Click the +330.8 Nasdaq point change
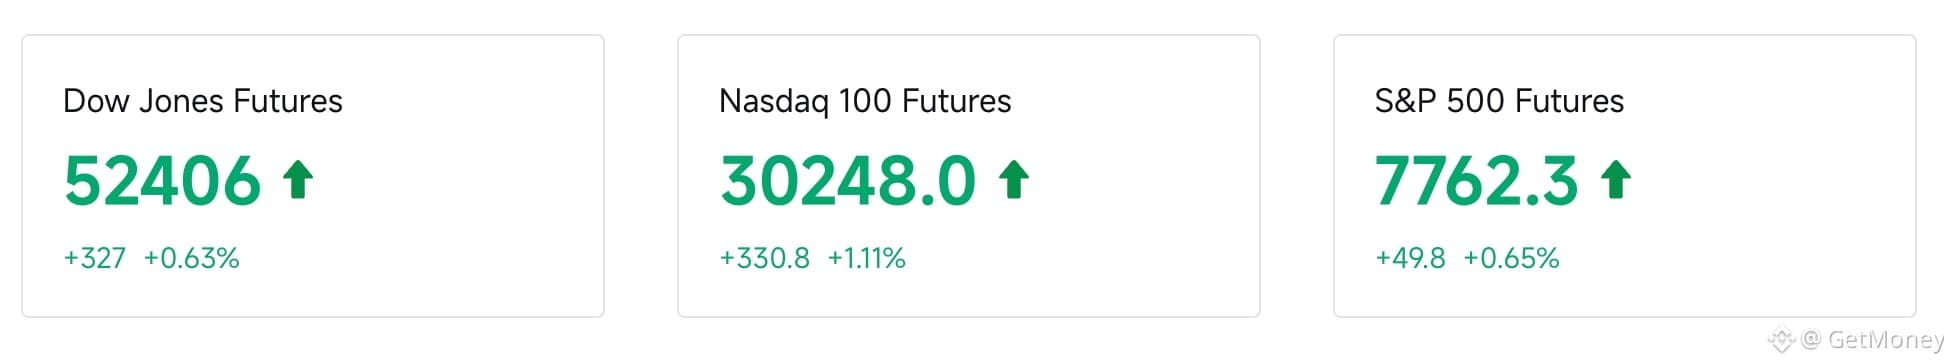 click(765, 258)
